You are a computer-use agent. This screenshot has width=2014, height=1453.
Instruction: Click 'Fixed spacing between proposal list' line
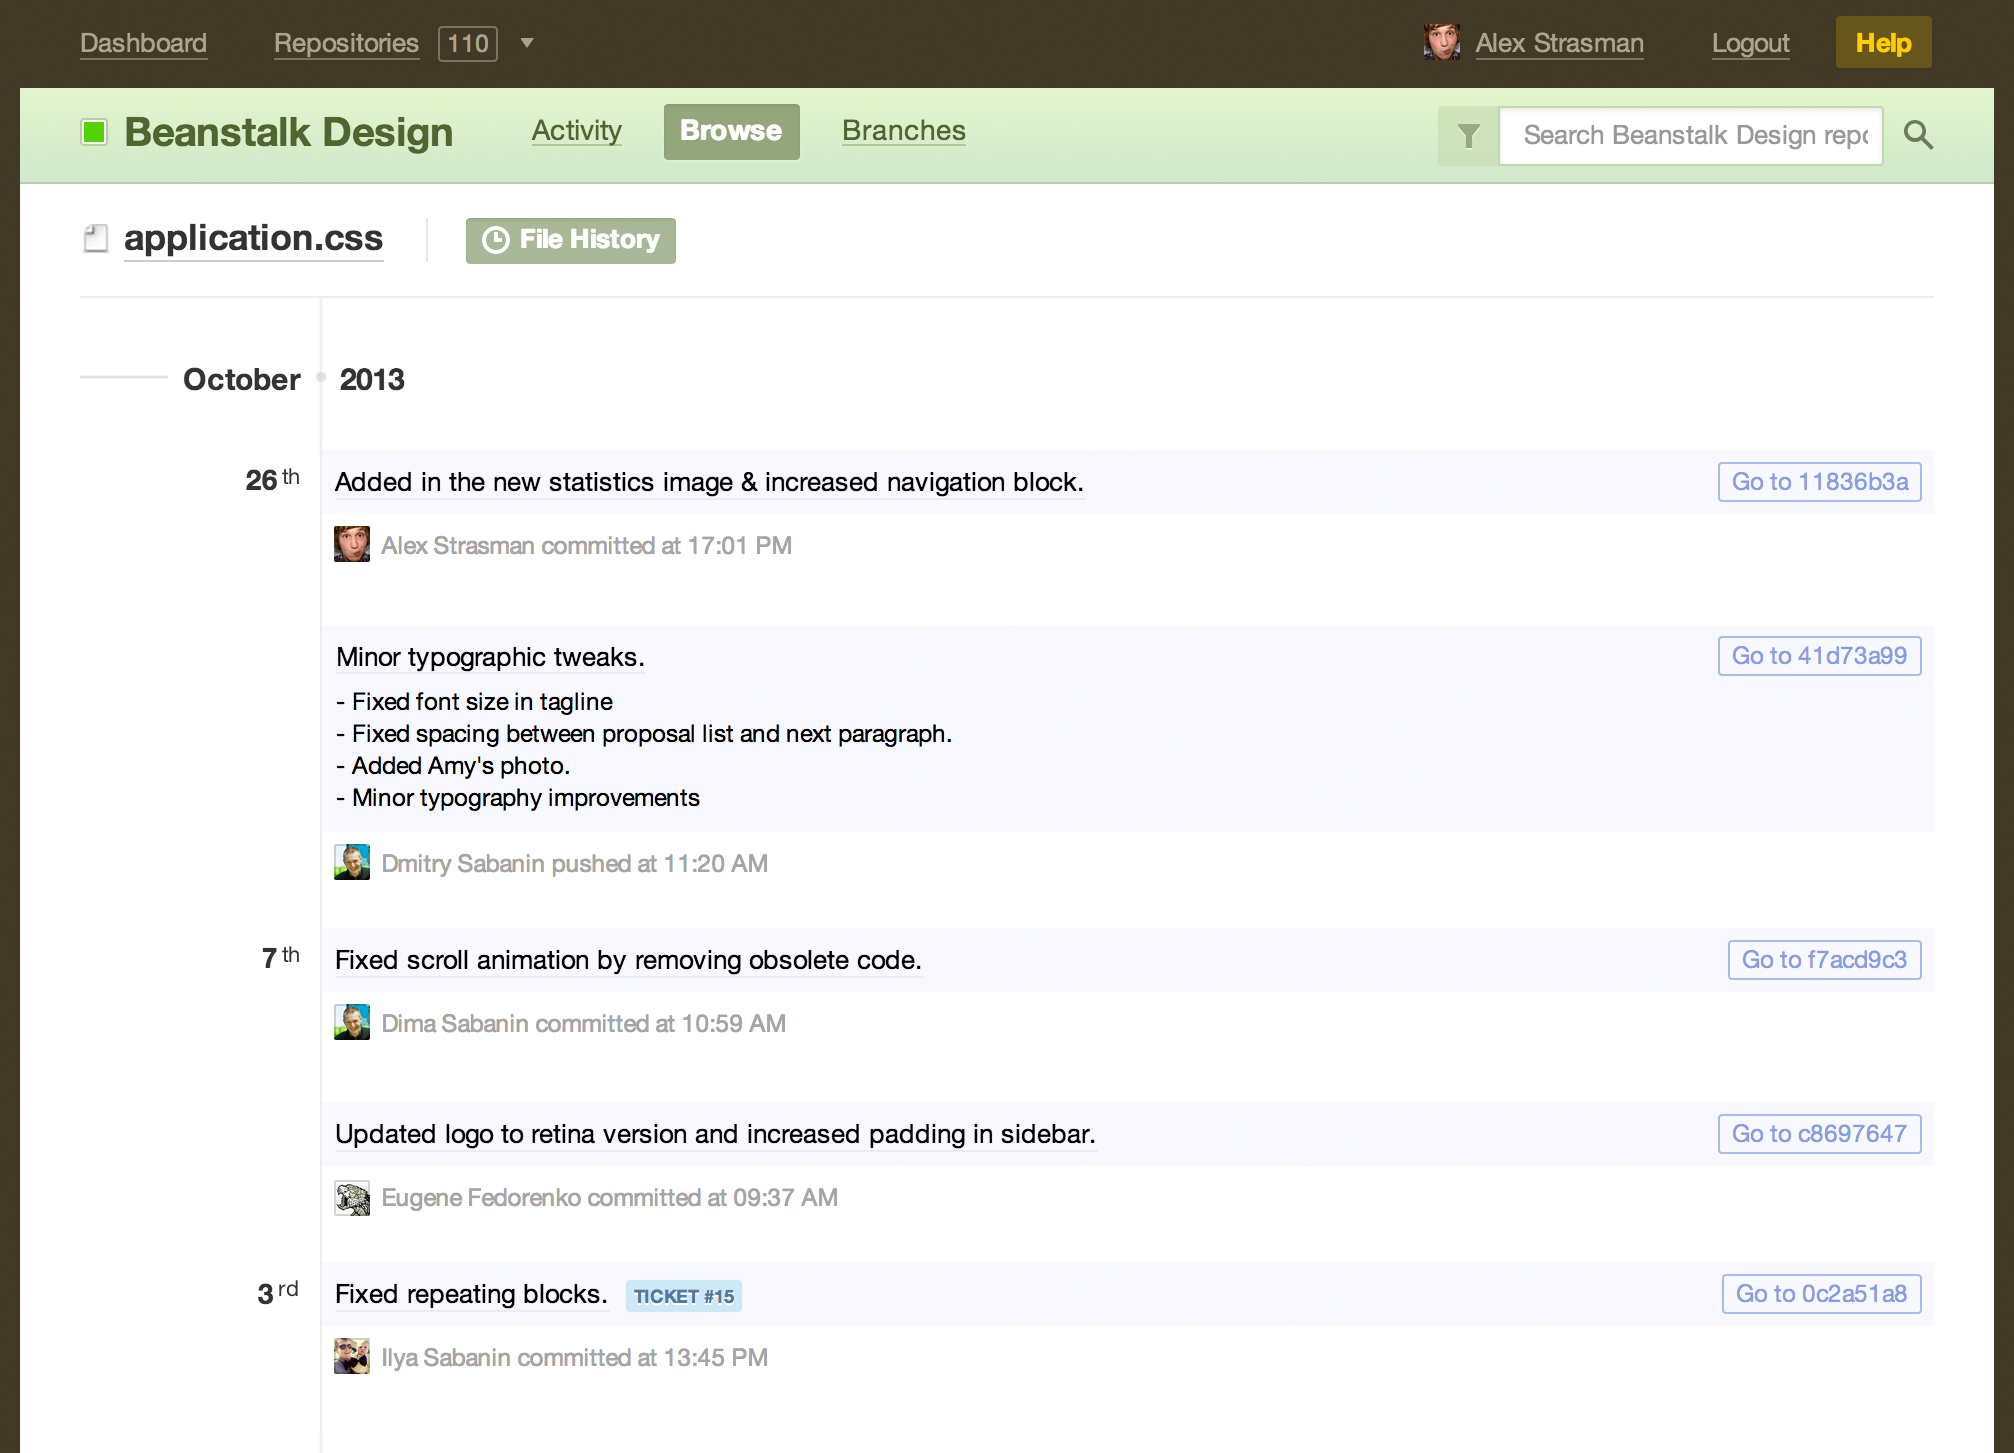(644, 734)
